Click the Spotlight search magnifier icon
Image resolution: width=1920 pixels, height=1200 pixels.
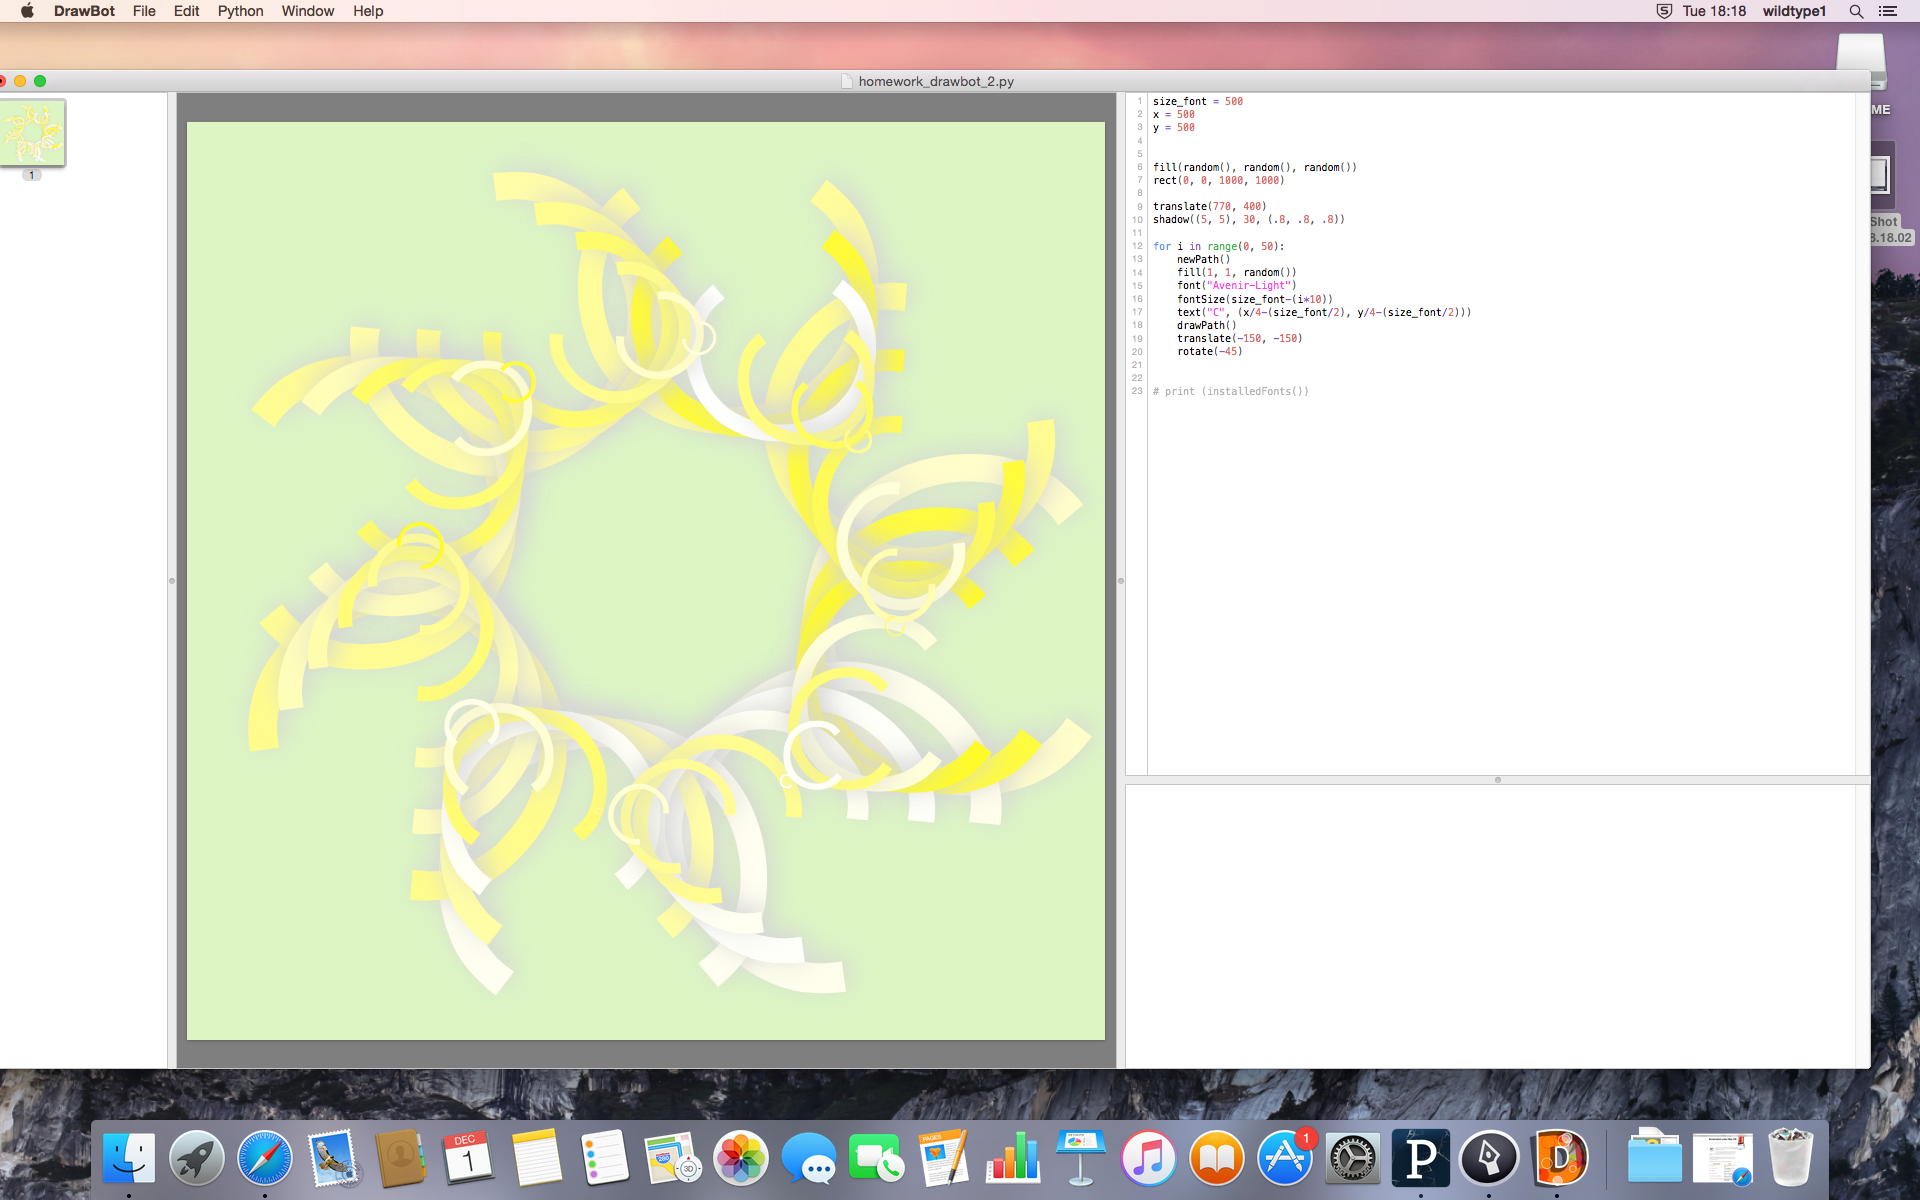click(1856, 11)
